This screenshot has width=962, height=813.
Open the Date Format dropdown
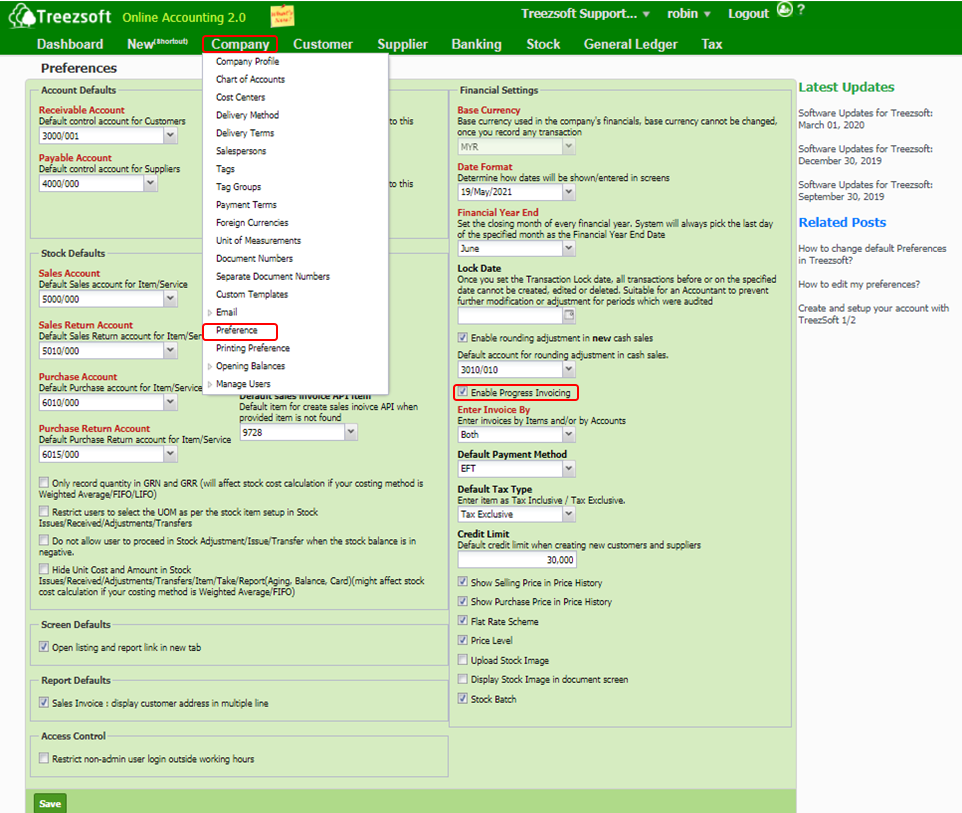(569, 192)
